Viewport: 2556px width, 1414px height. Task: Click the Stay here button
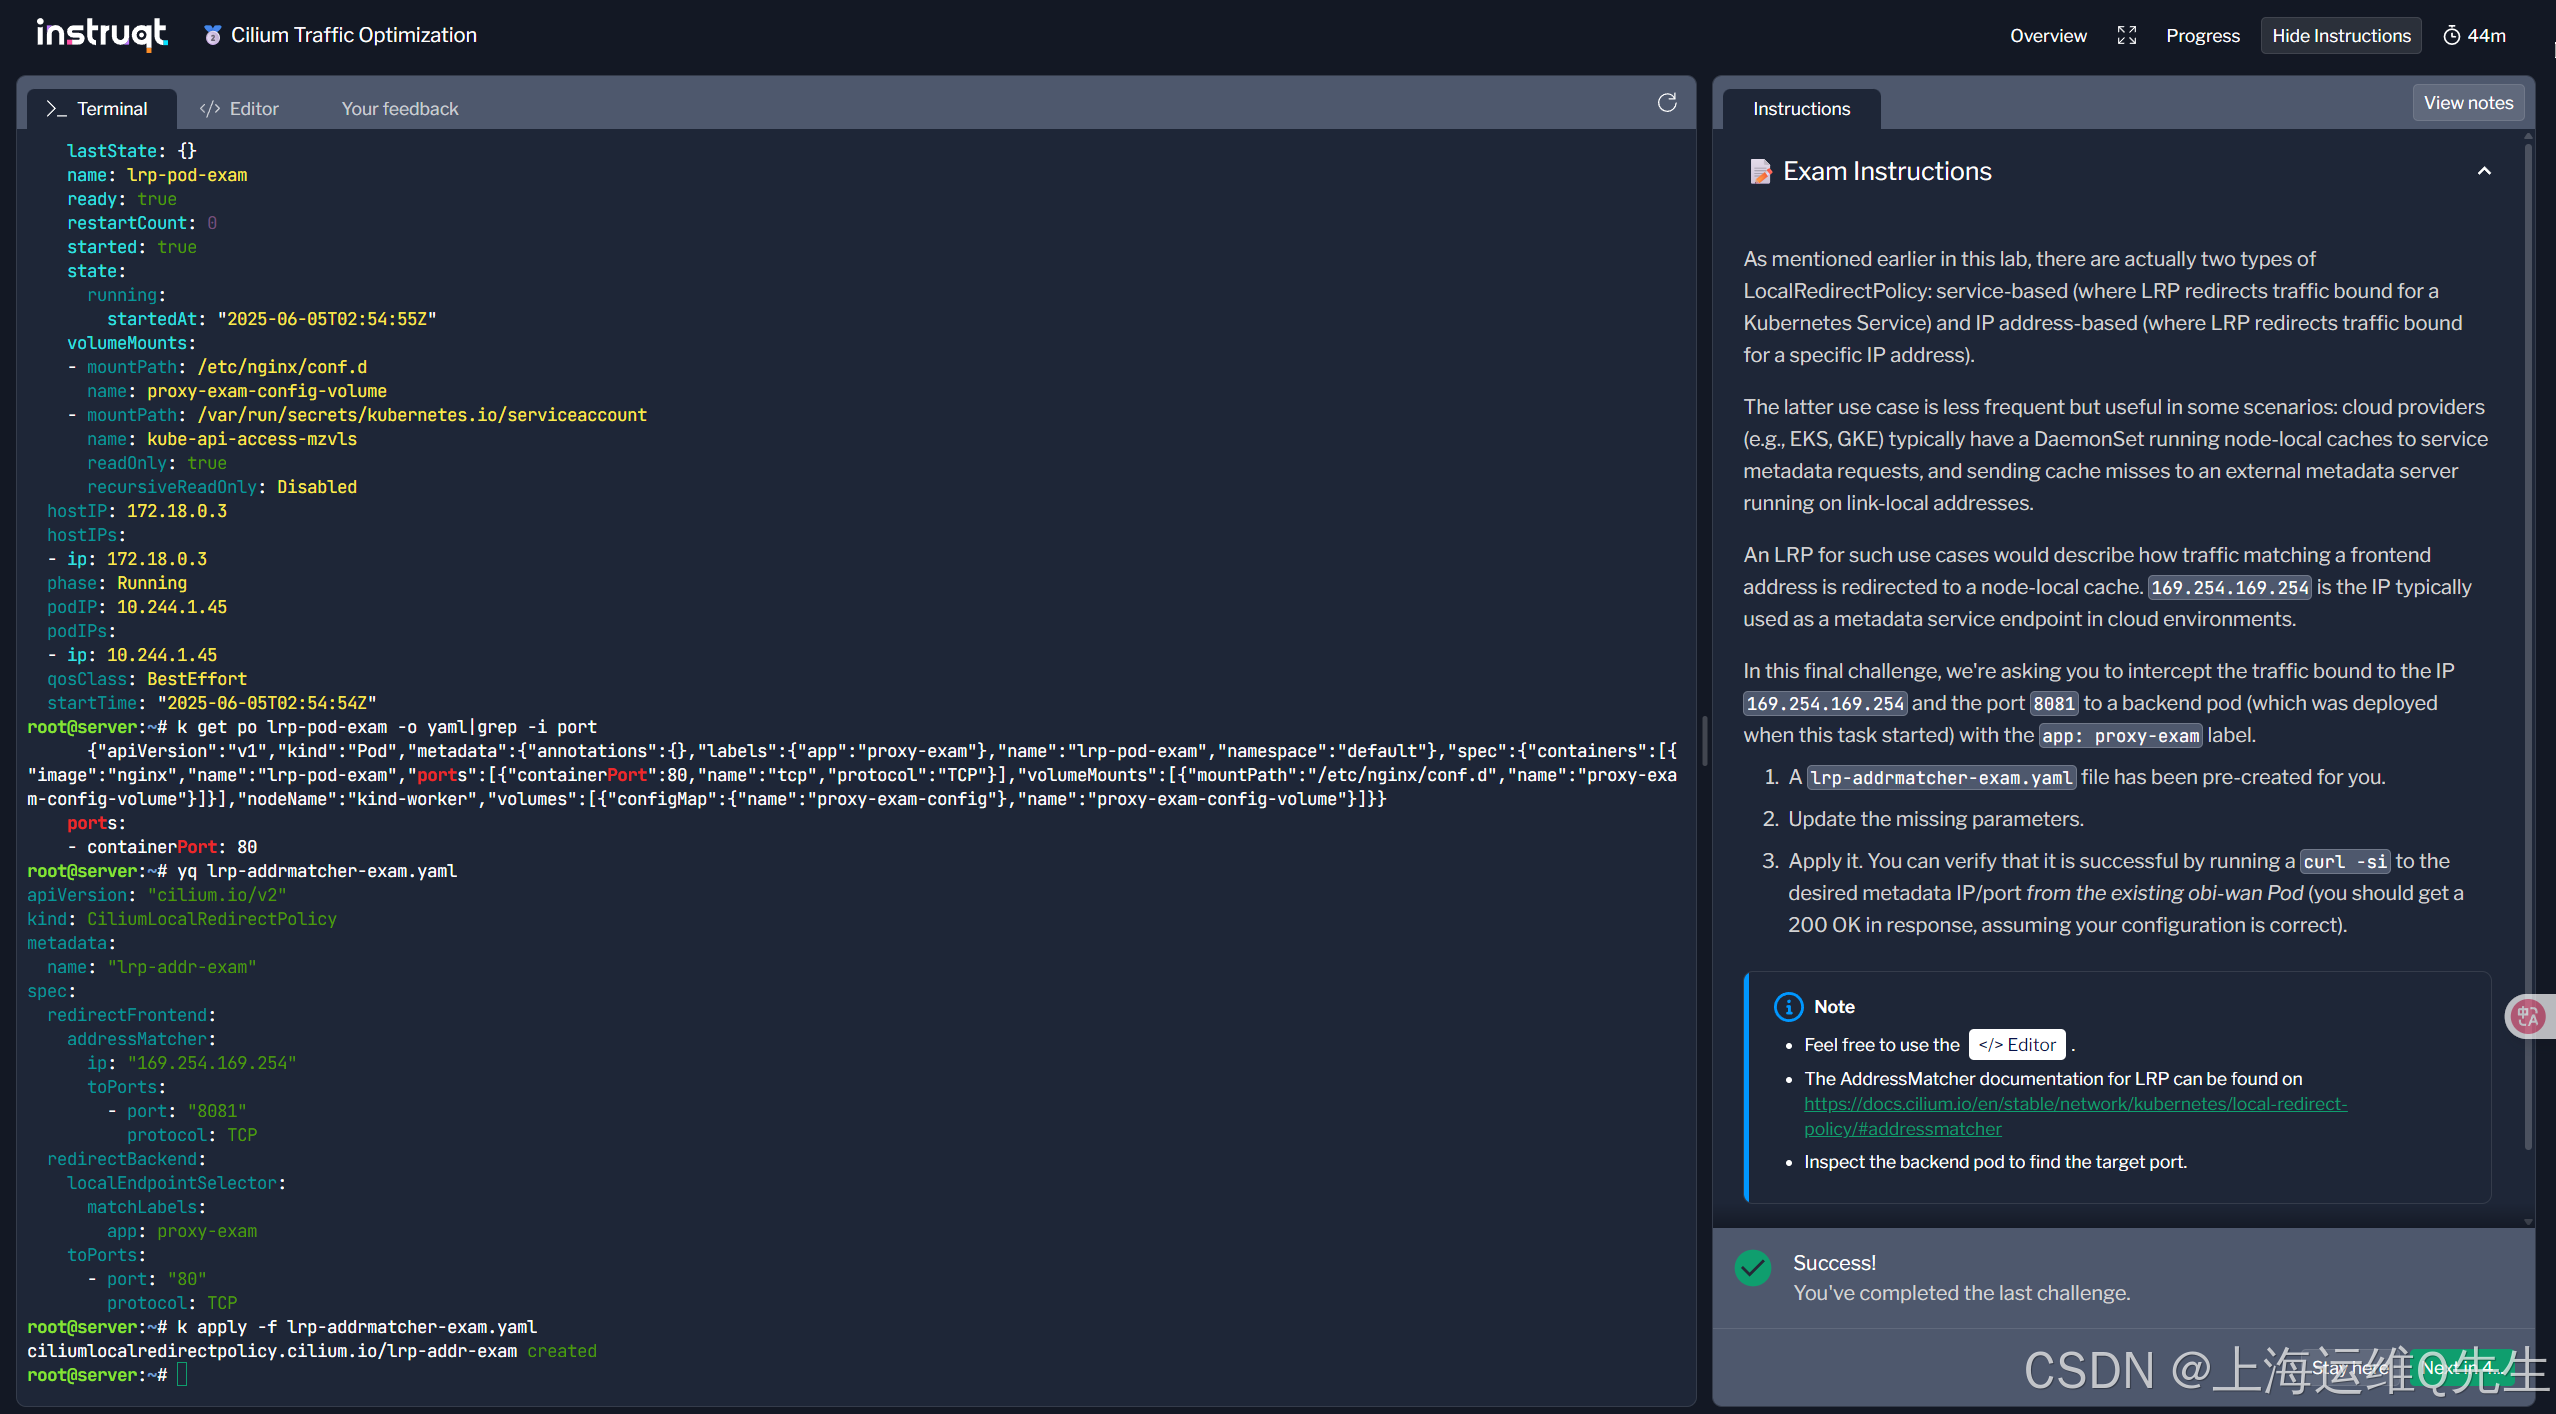tap(2350, 1367)
